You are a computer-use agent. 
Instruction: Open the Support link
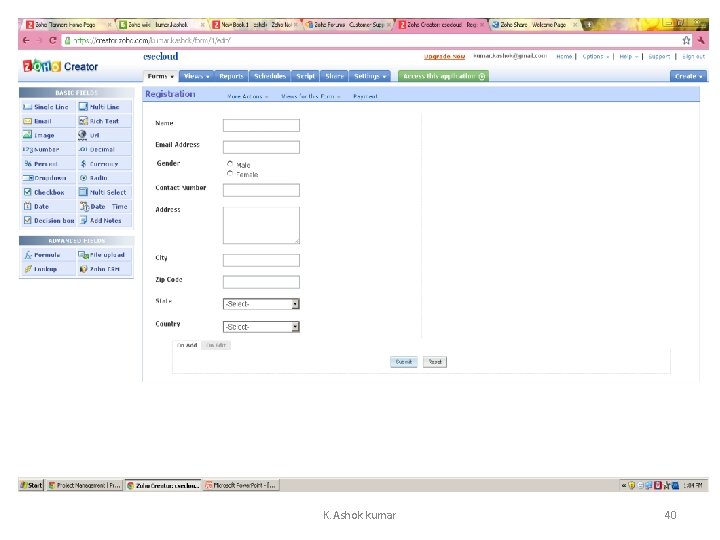(x=659, y=56)
